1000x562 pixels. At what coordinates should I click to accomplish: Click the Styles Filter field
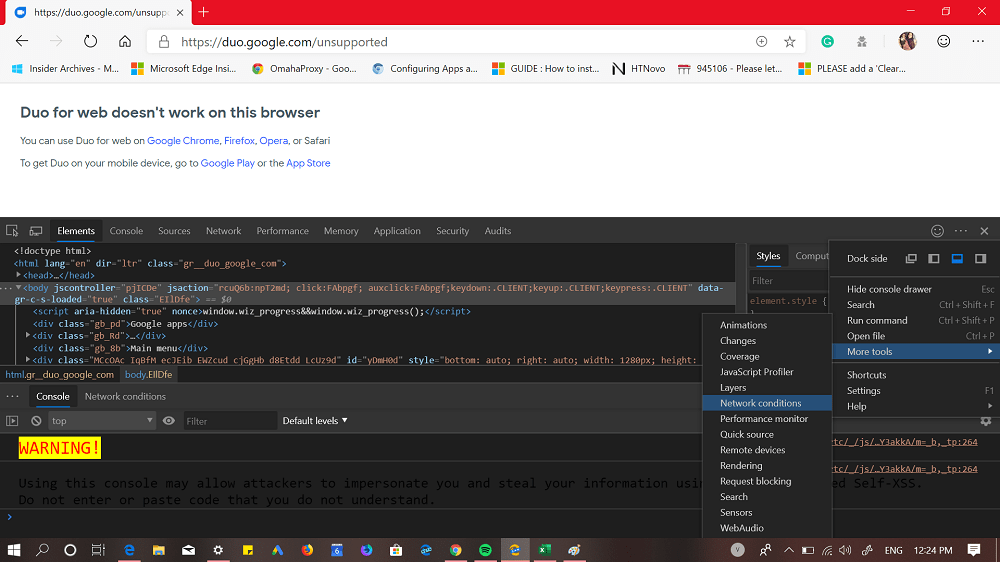click(x=790, y=281)
